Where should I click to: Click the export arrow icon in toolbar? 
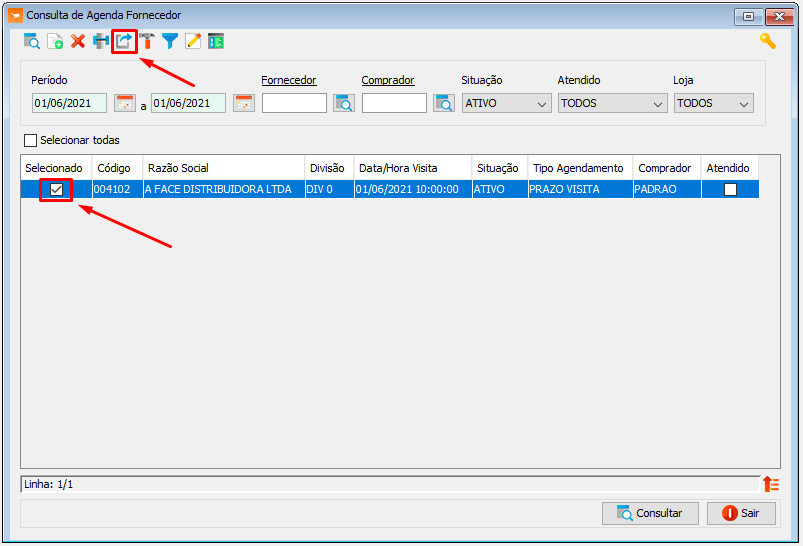(124, 41)
